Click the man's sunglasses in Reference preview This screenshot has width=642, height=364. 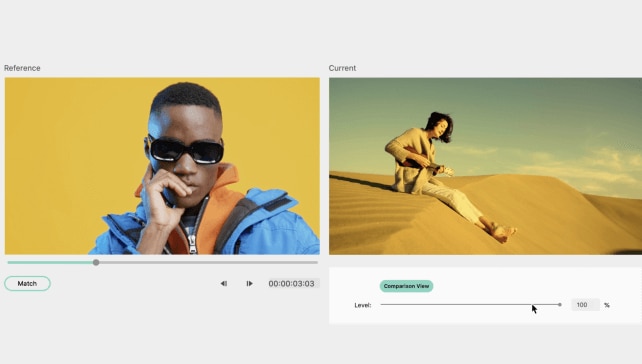tap(185, 150)
